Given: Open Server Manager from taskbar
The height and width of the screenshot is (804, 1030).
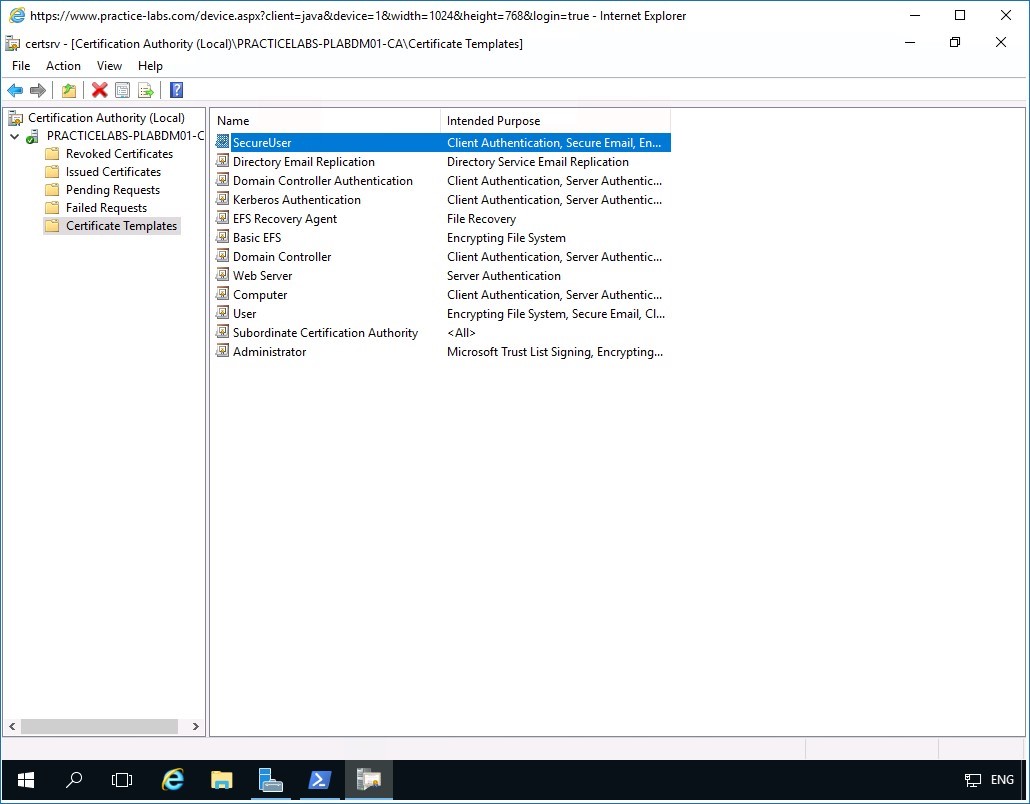Looking at the screenshot, I should (x=271, y=780).
